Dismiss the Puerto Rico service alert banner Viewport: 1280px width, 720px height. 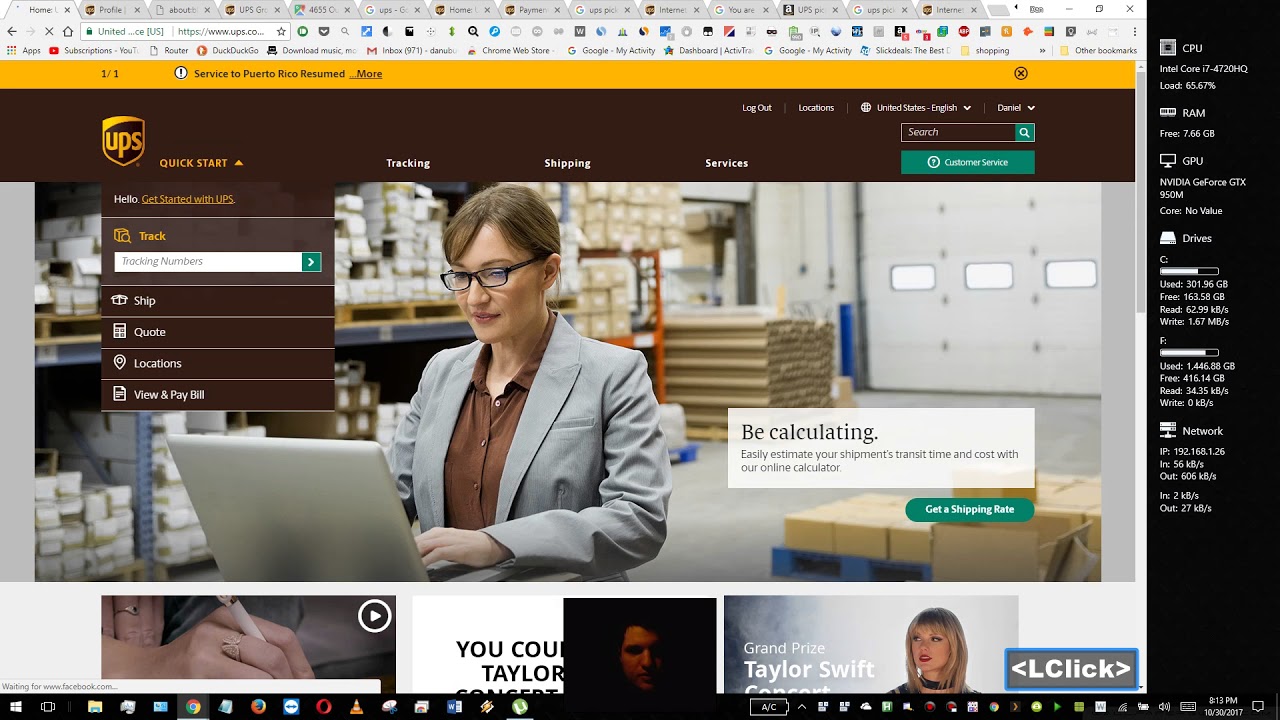click(x=1021, y=73)
